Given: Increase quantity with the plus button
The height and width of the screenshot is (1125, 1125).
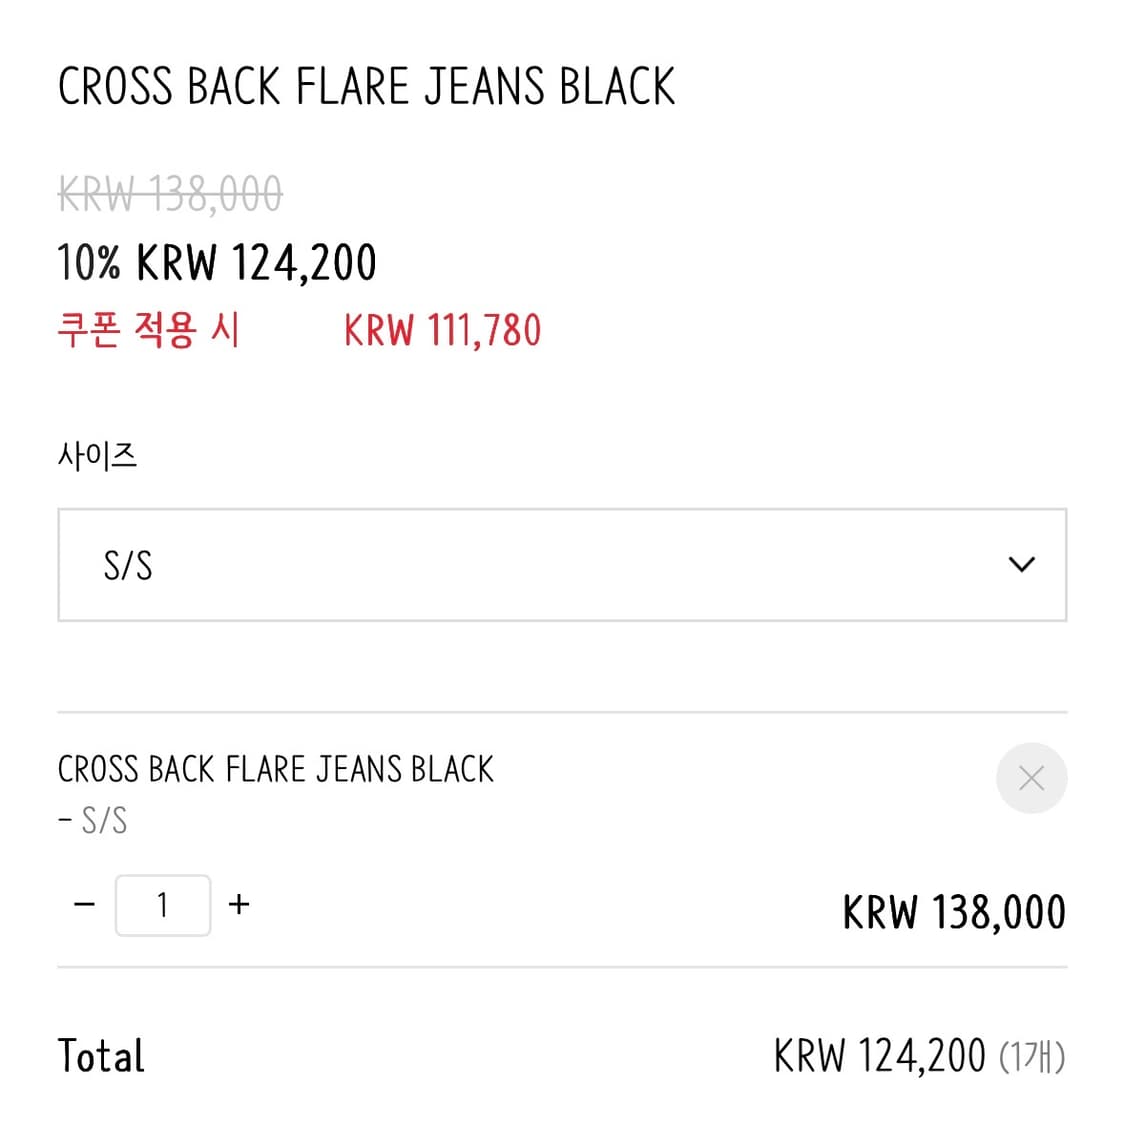Looking at the screenshot, I should [239, 905].
